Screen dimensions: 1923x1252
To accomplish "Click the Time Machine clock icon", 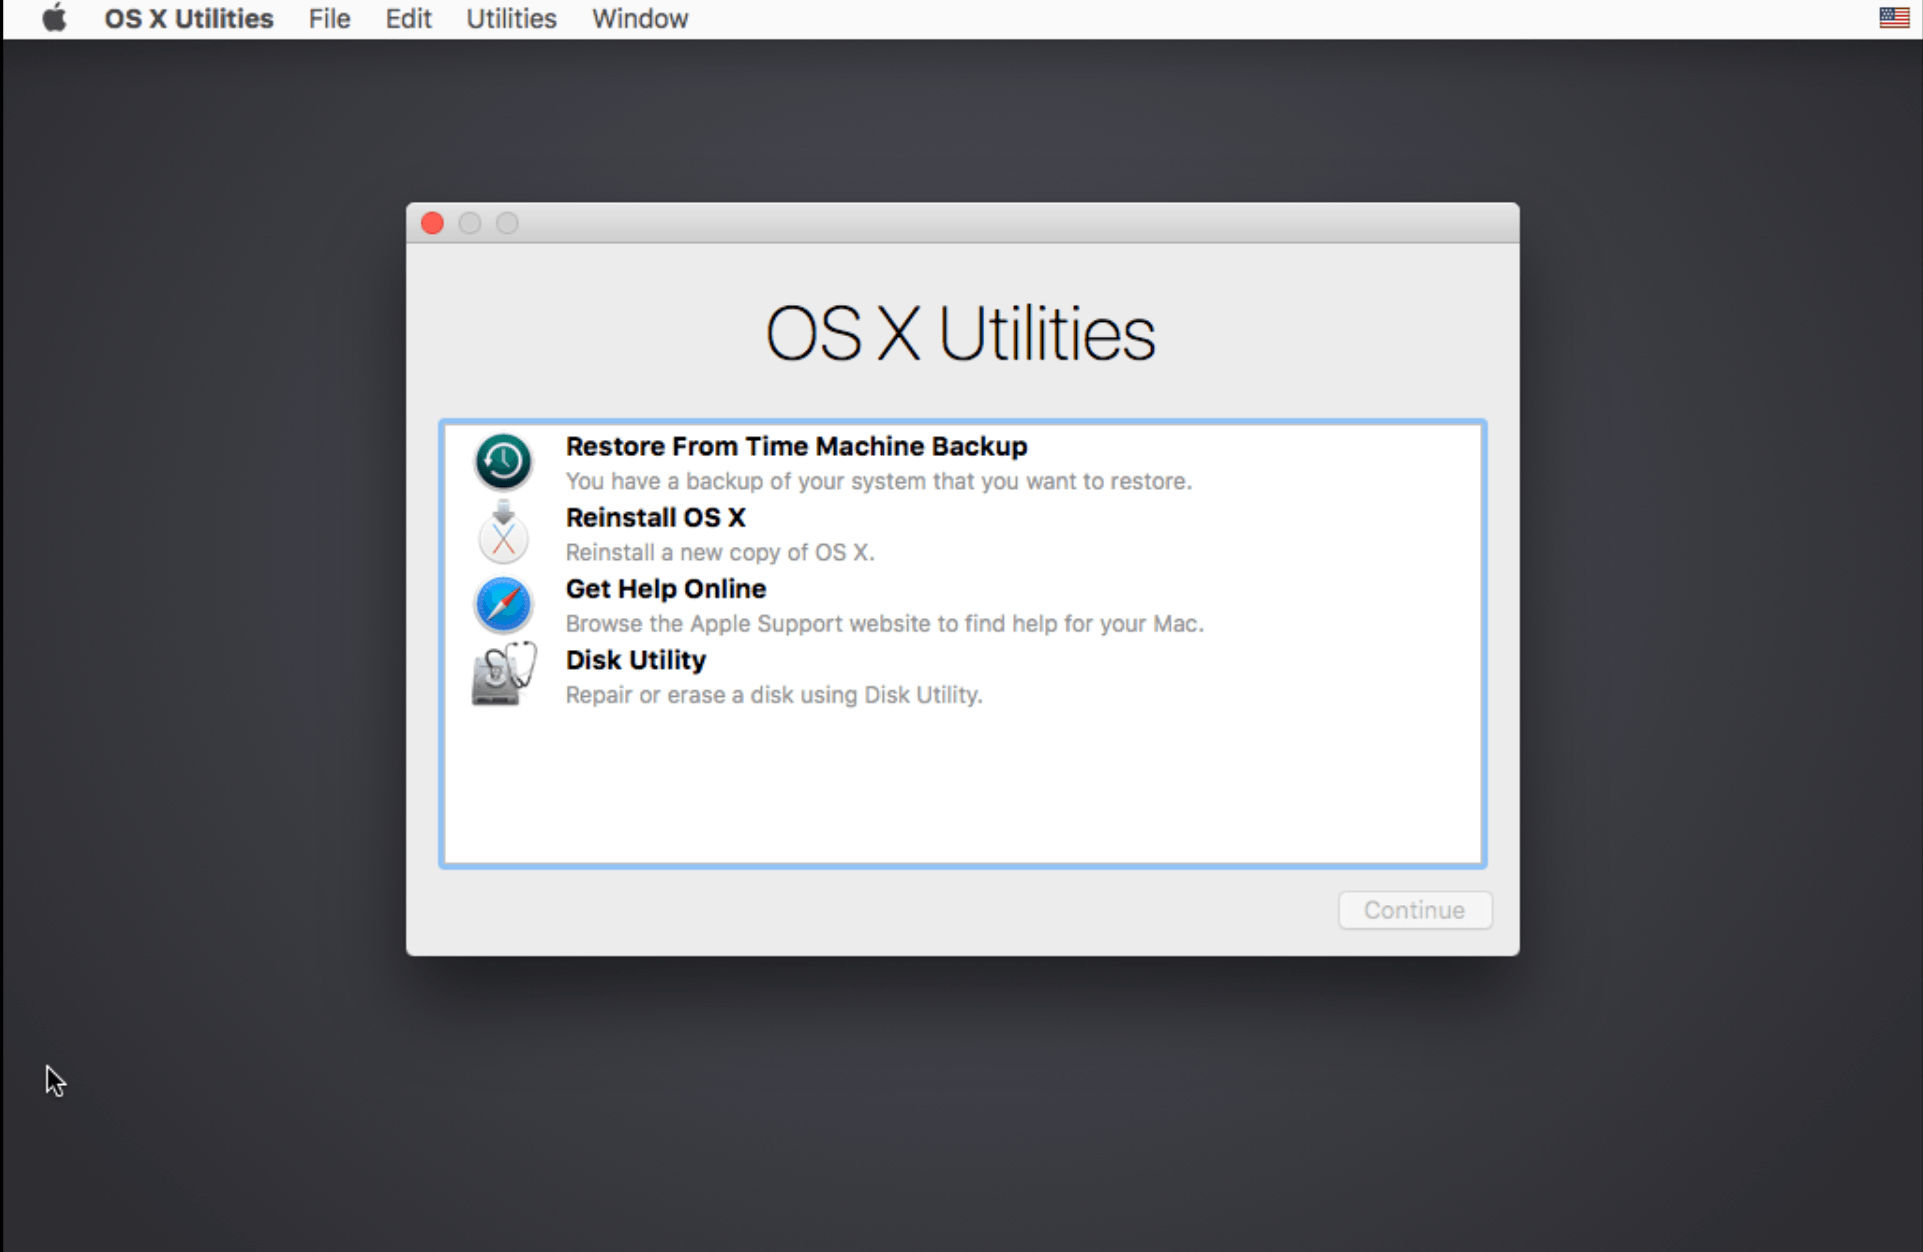I will click(x=503, y=461).
